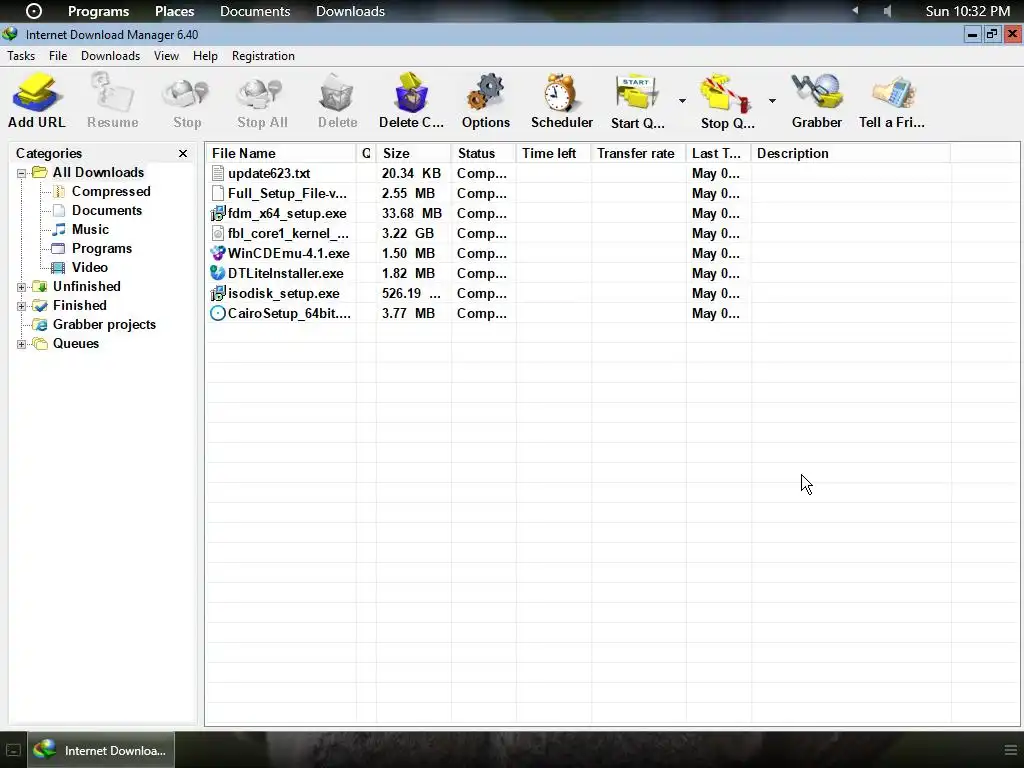Open the Places menu in top panel

tap(174, 11)
